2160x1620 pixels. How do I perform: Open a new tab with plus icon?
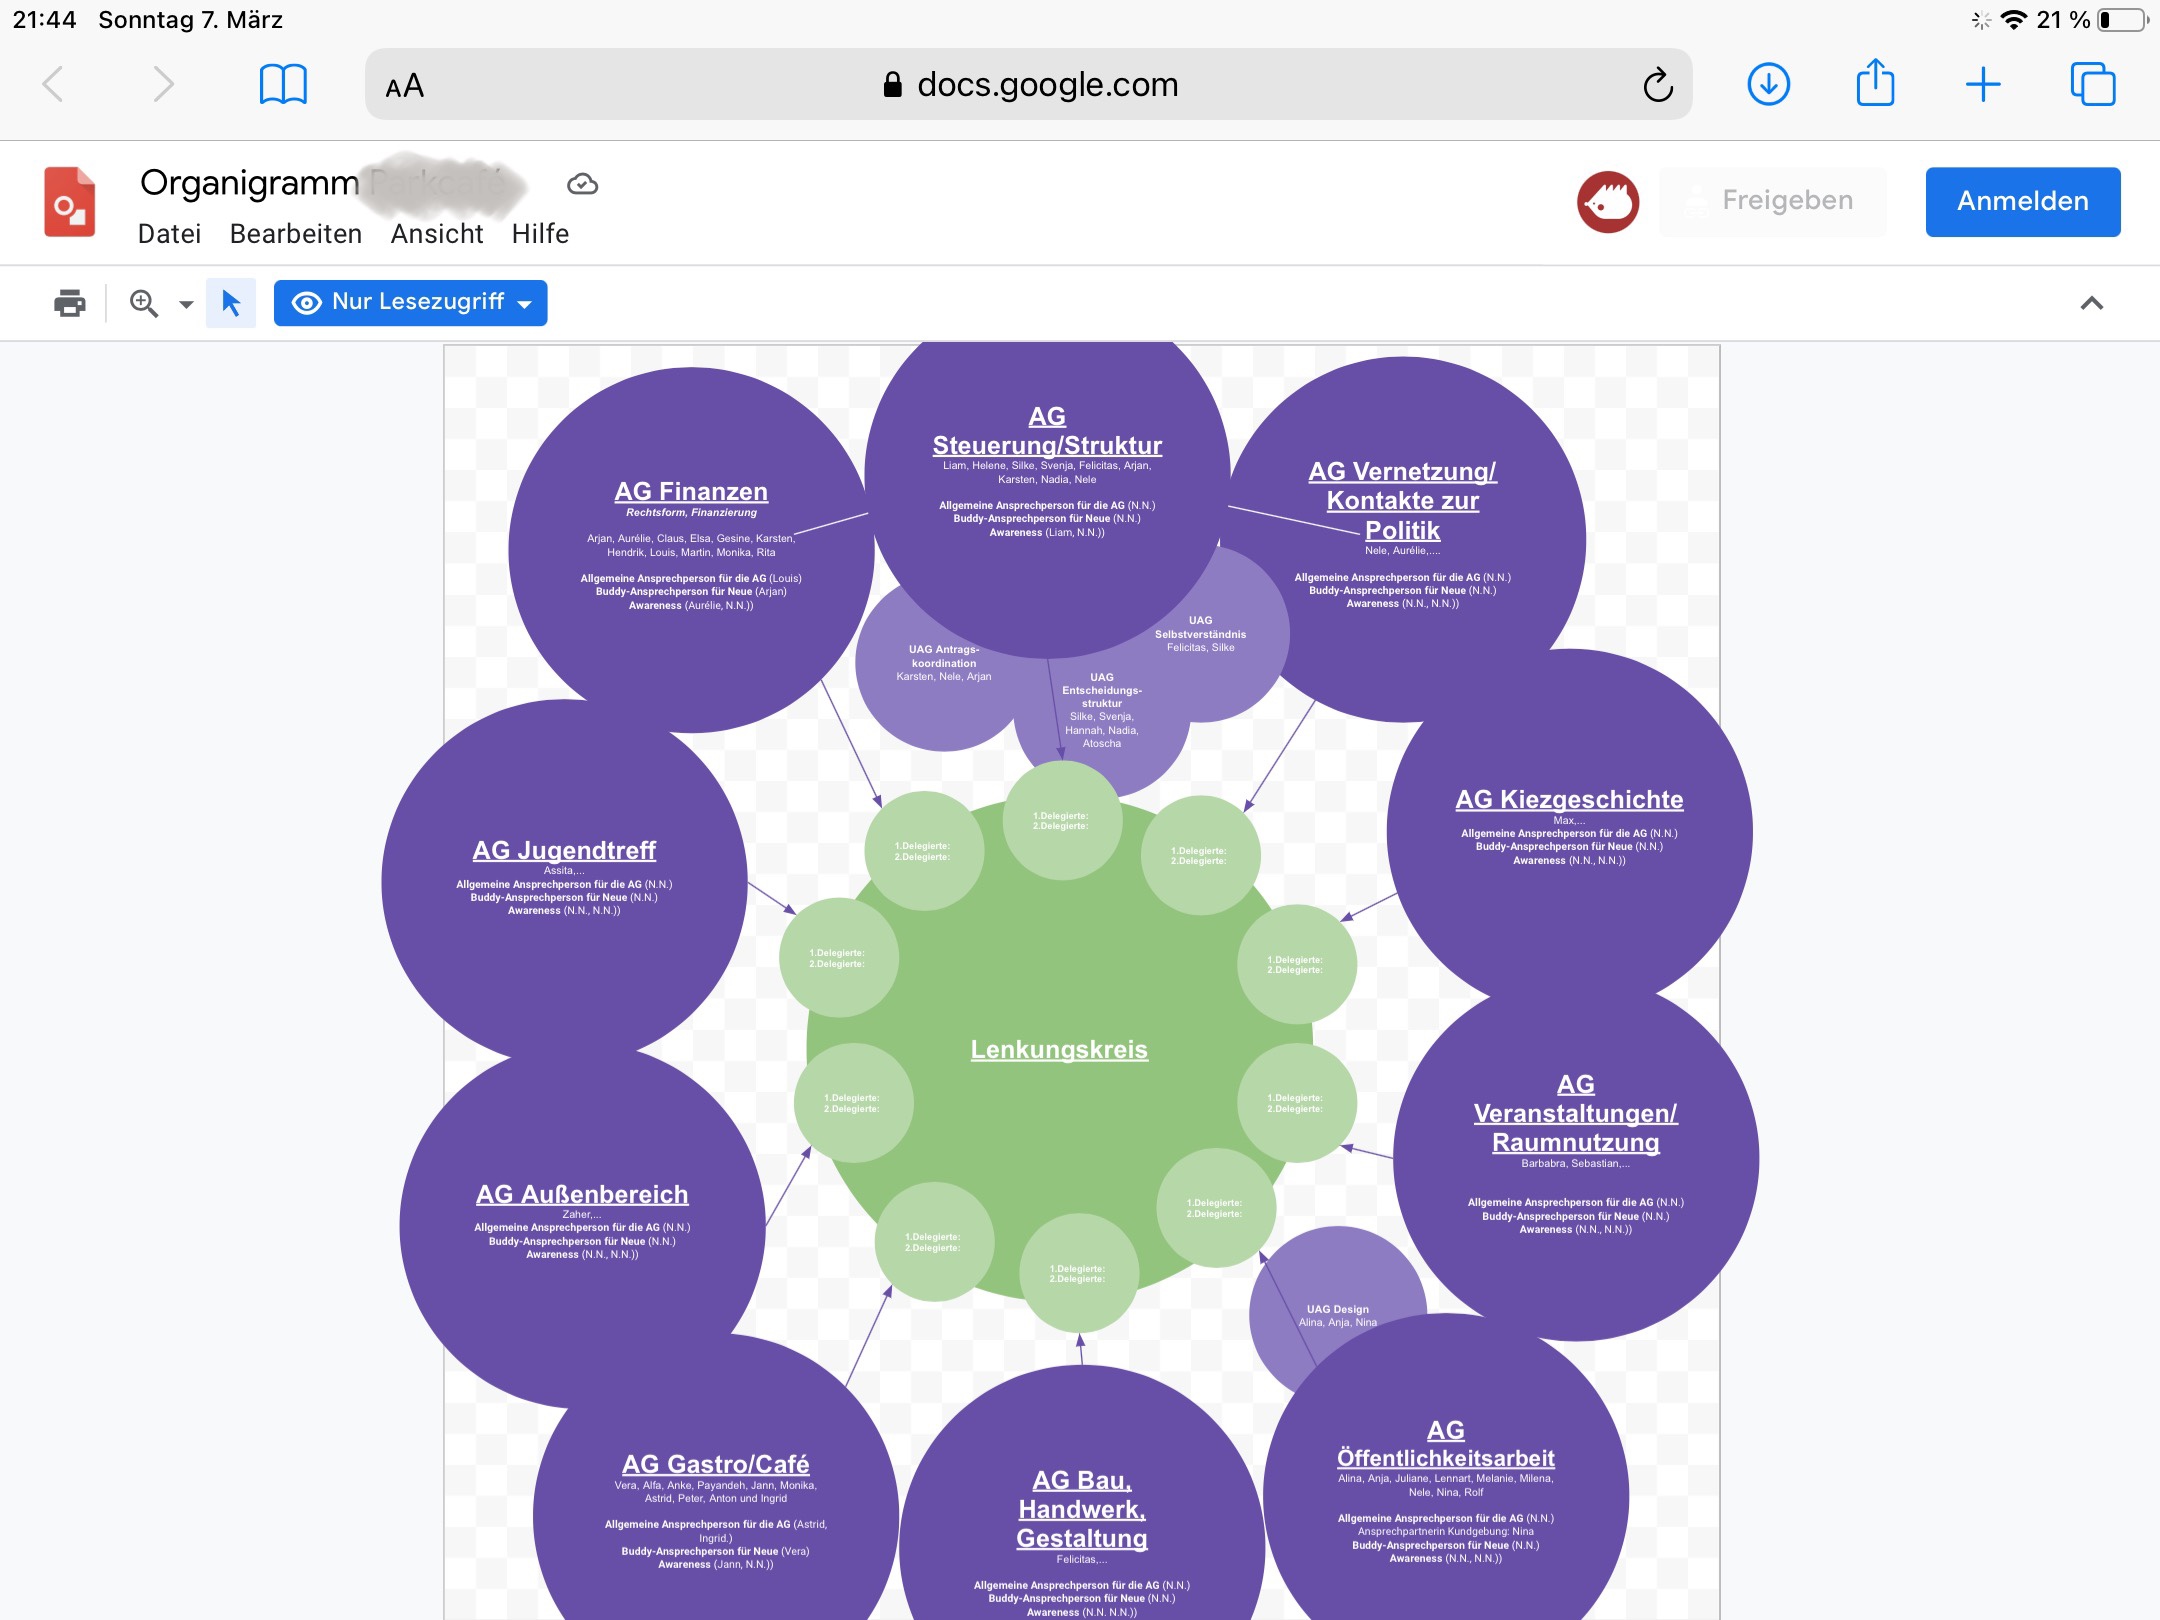pos(1983,85)
